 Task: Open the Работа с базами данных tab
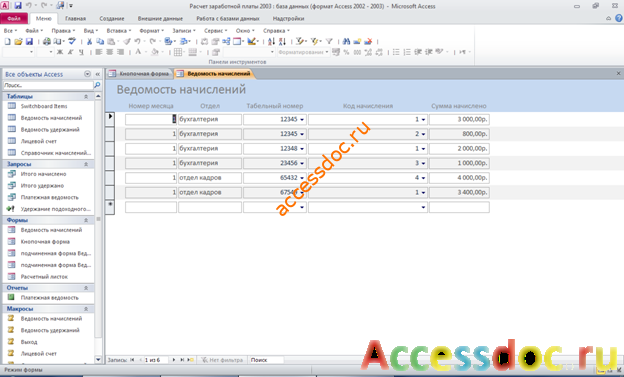click(228, 18)
